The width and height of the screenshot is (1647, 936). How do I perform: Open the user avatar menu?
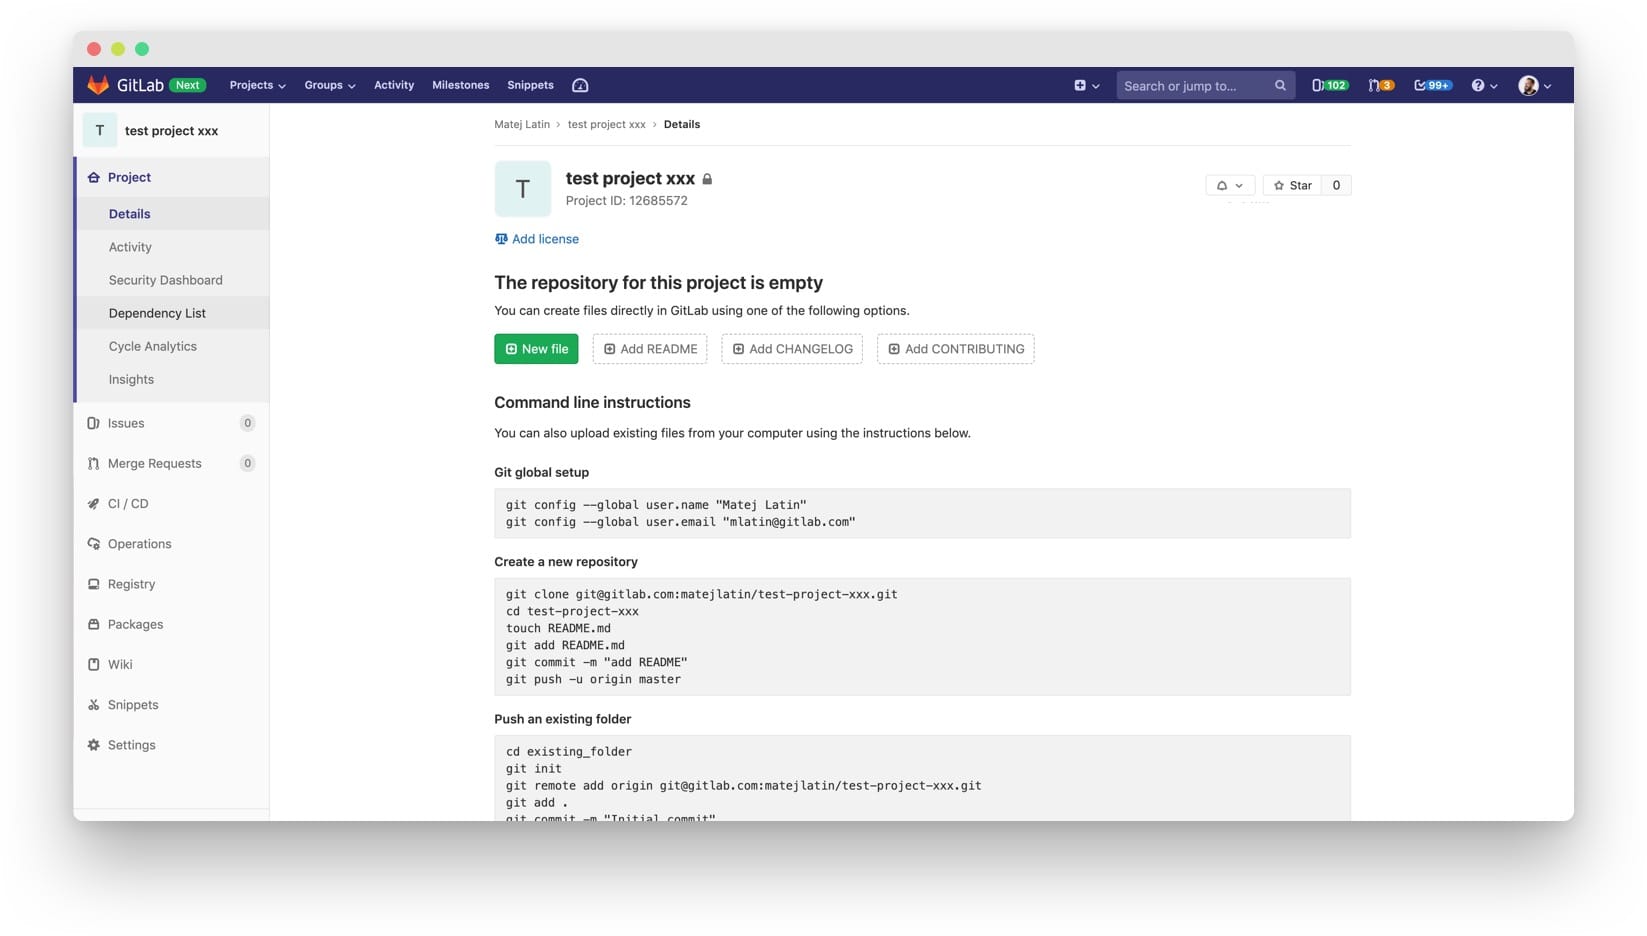click(1535, 85)
